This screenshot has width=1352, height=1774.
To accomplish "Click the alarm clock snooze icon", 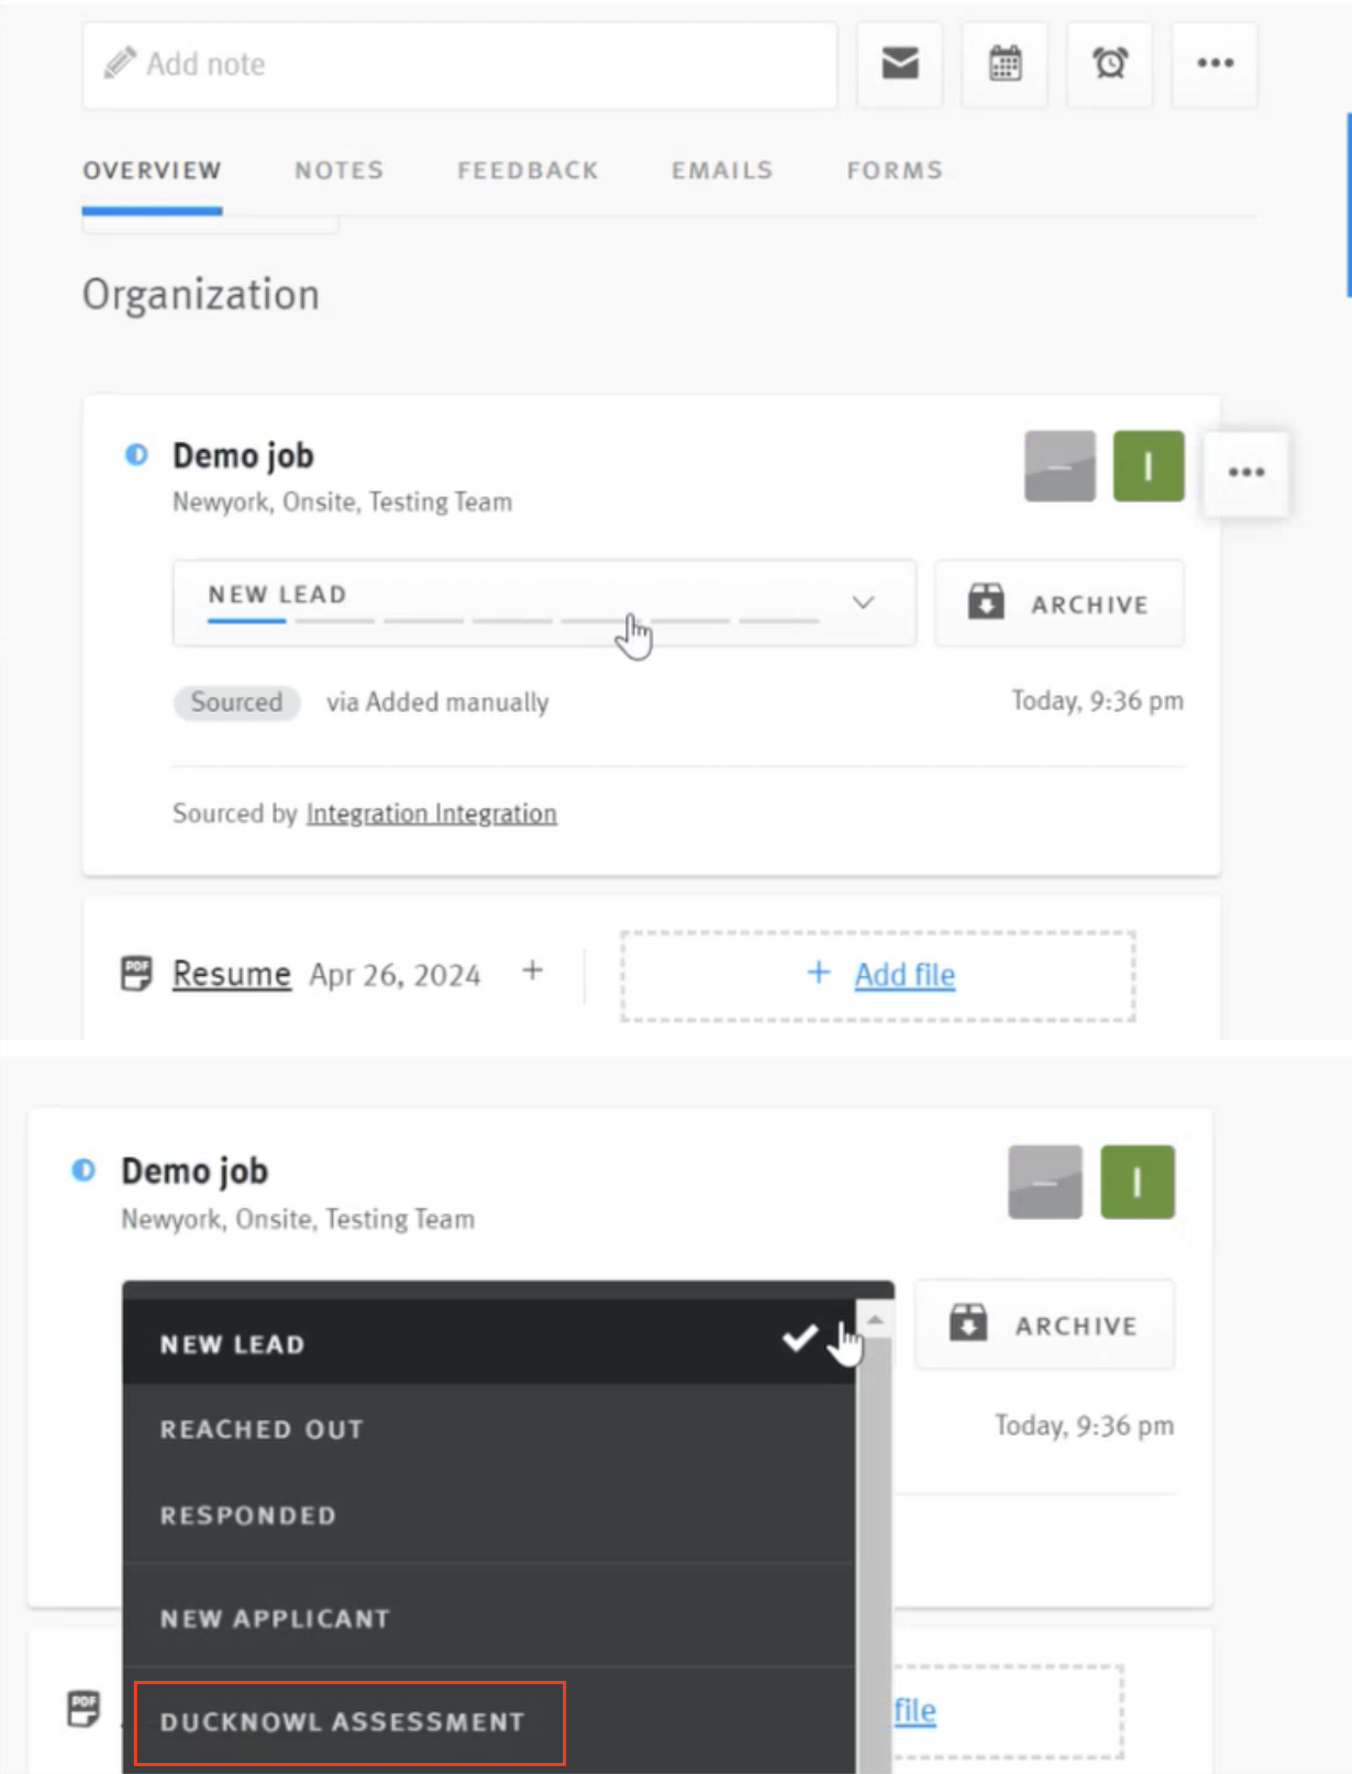I will [1110, 64].
